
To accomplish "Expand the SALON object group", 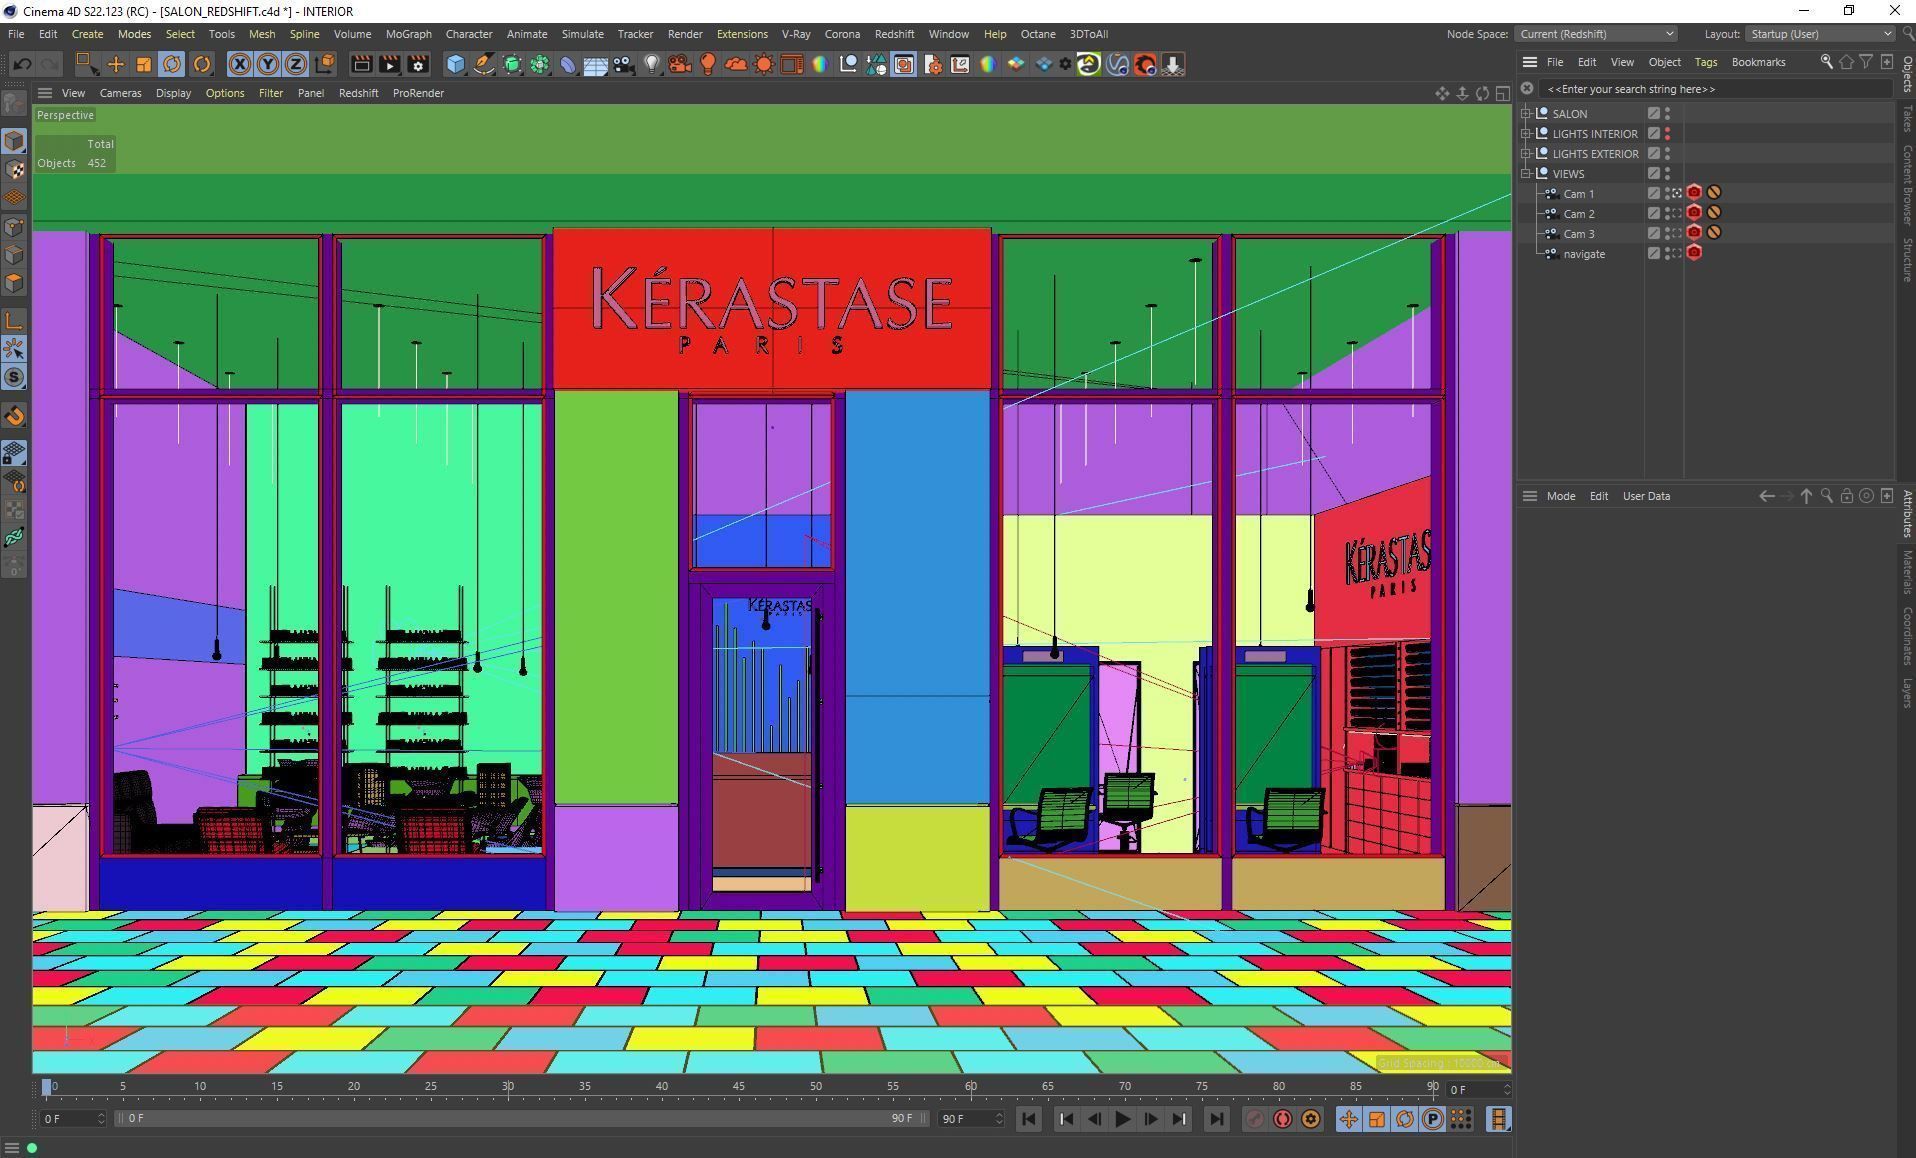I will [1527, 114].
